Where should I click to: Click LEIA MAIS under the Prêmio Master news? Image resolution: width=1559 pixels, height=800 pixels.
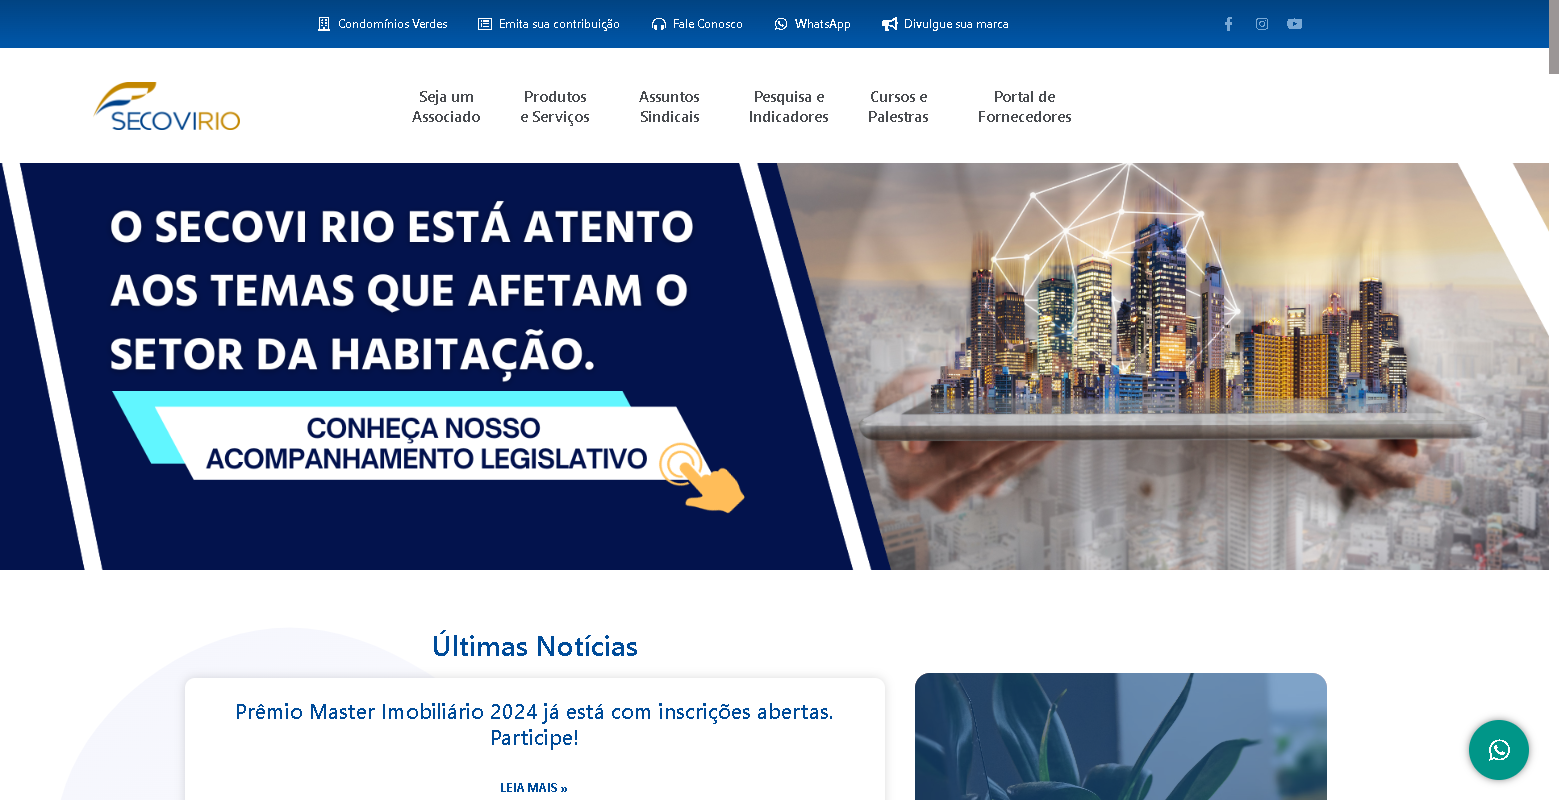coord(534,788)
